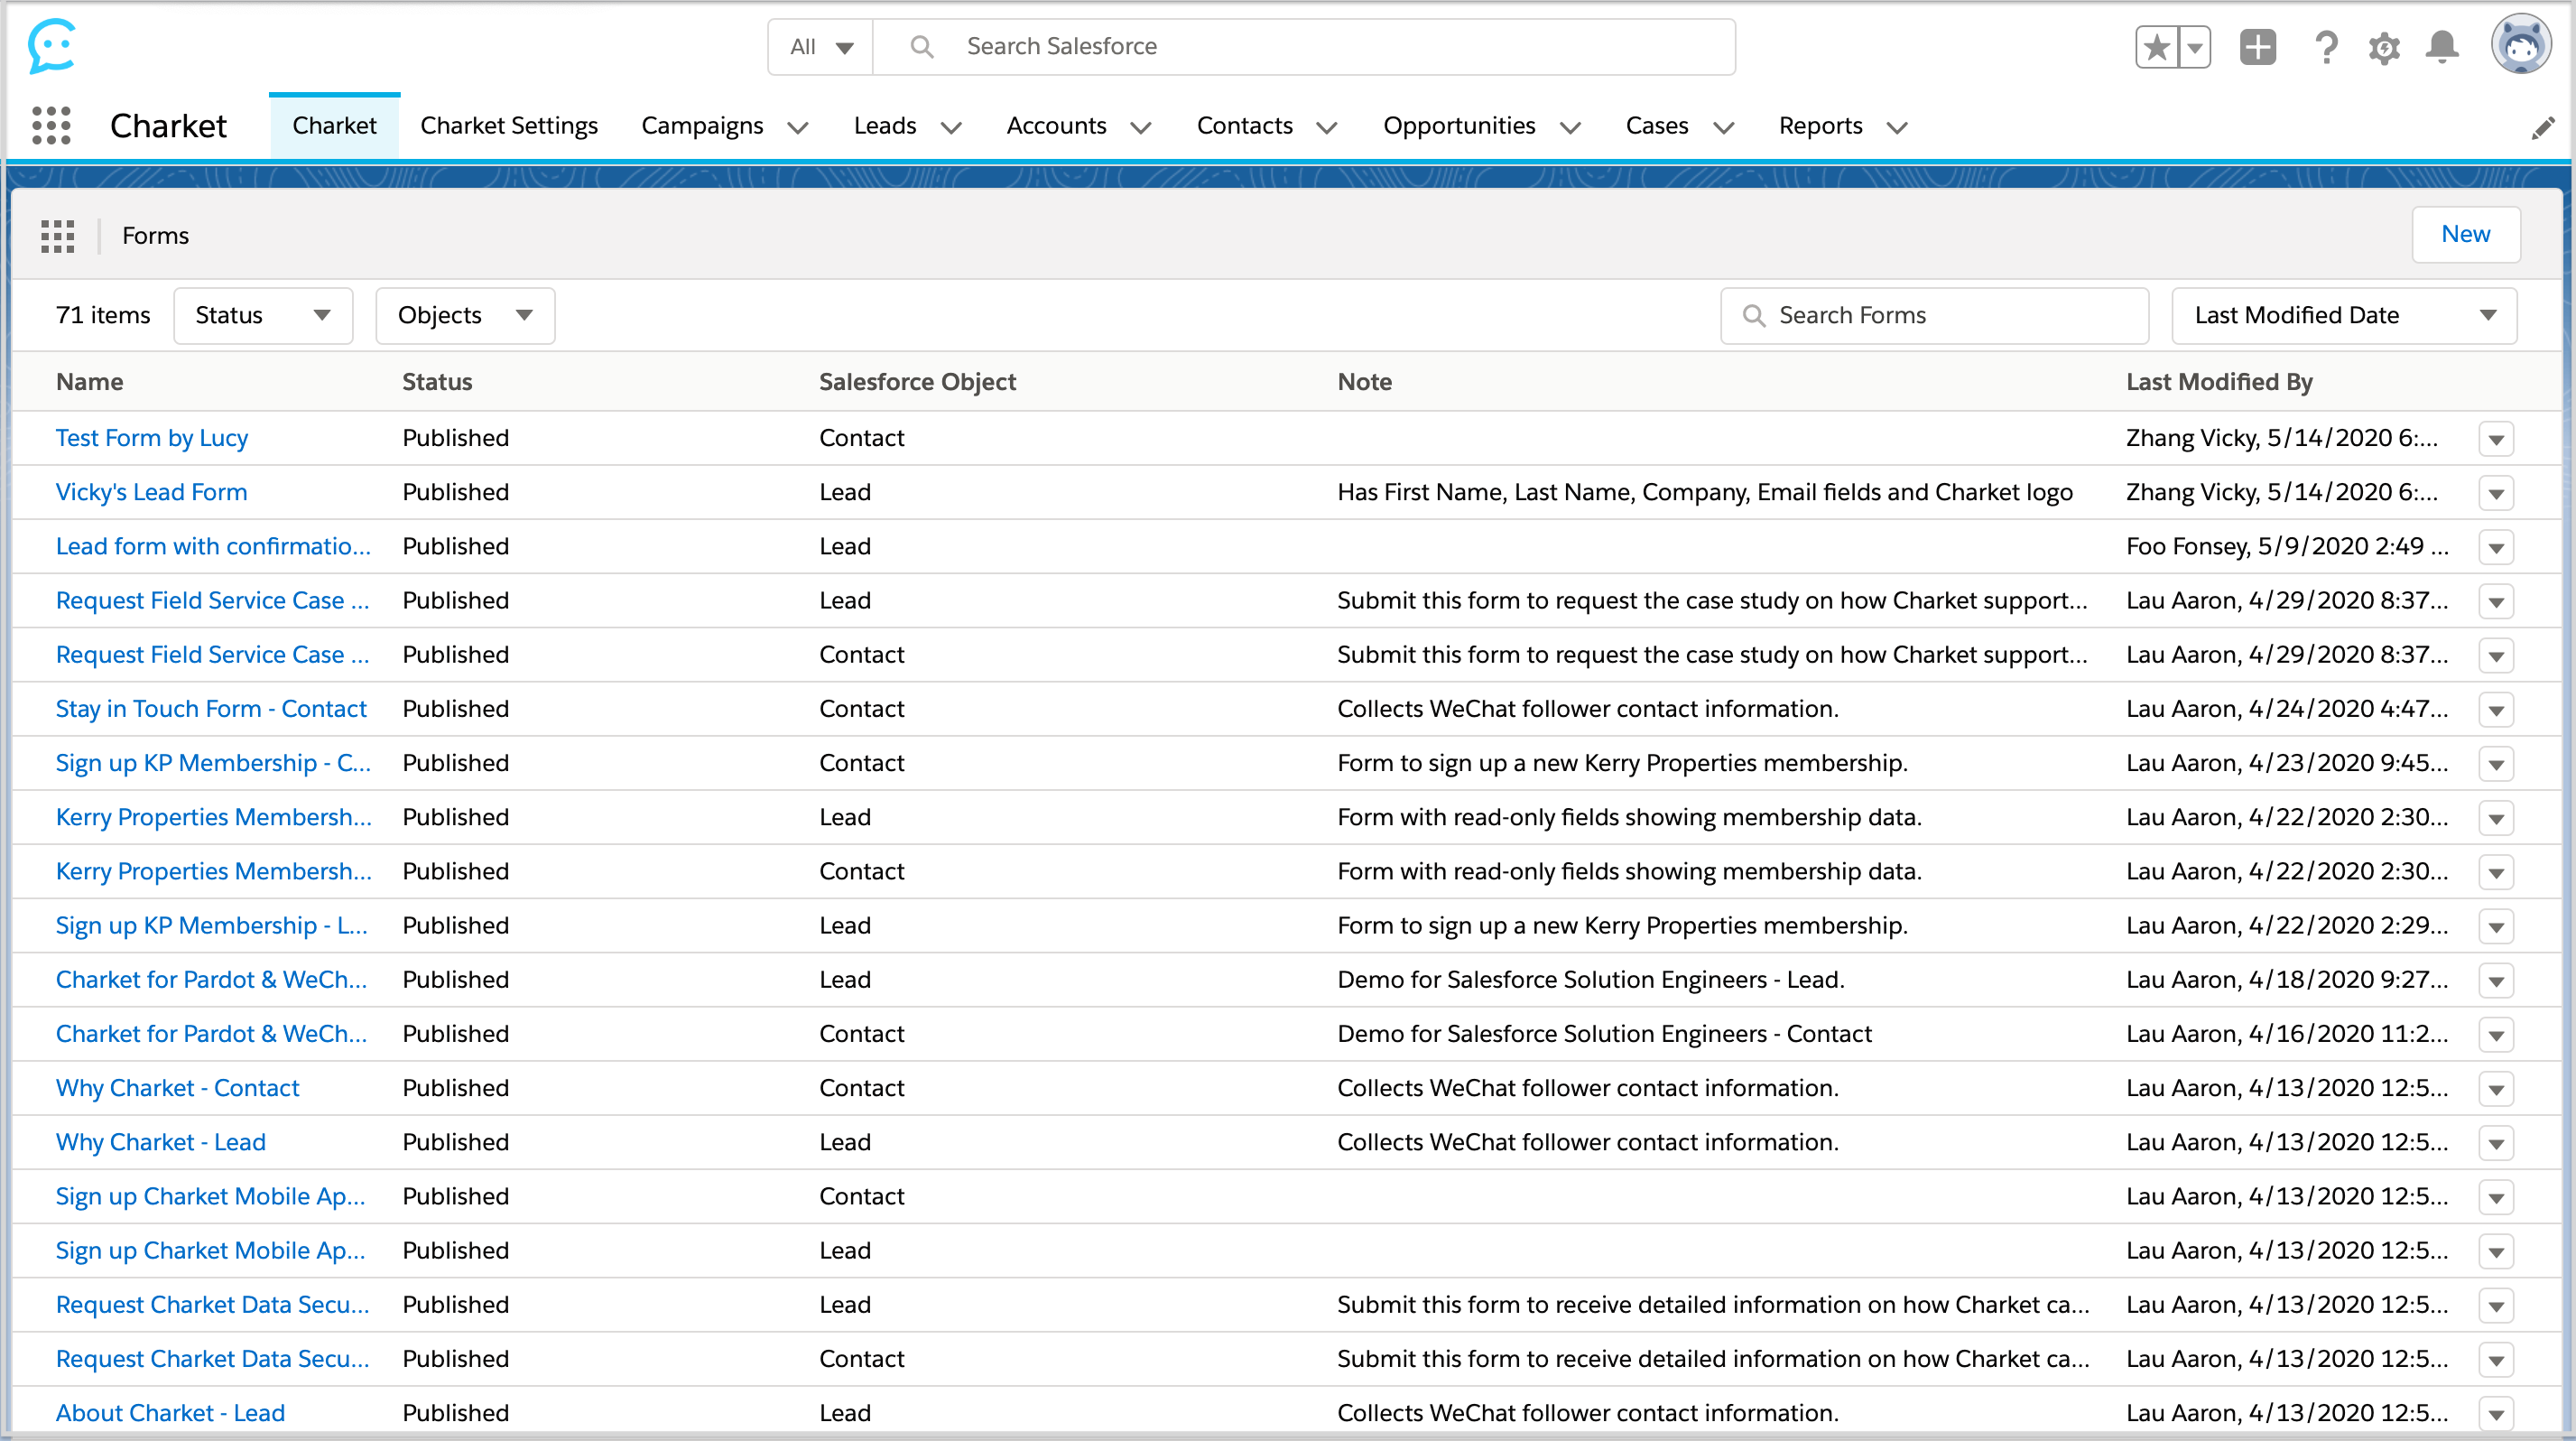Click the Forms grid menu icon

click(x=58, y=236)
